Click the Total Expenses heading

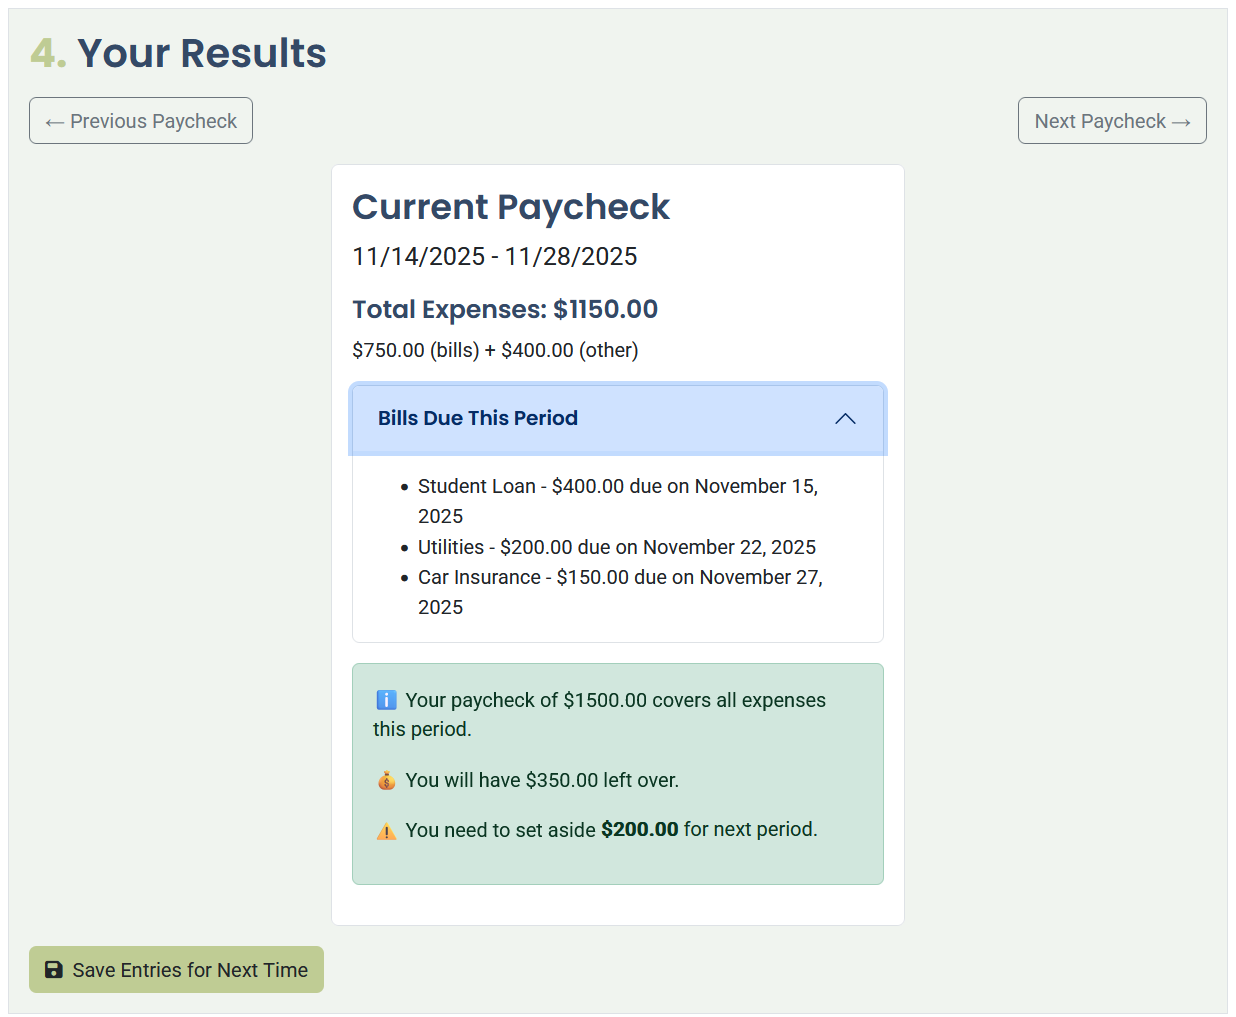click(504, 309)
